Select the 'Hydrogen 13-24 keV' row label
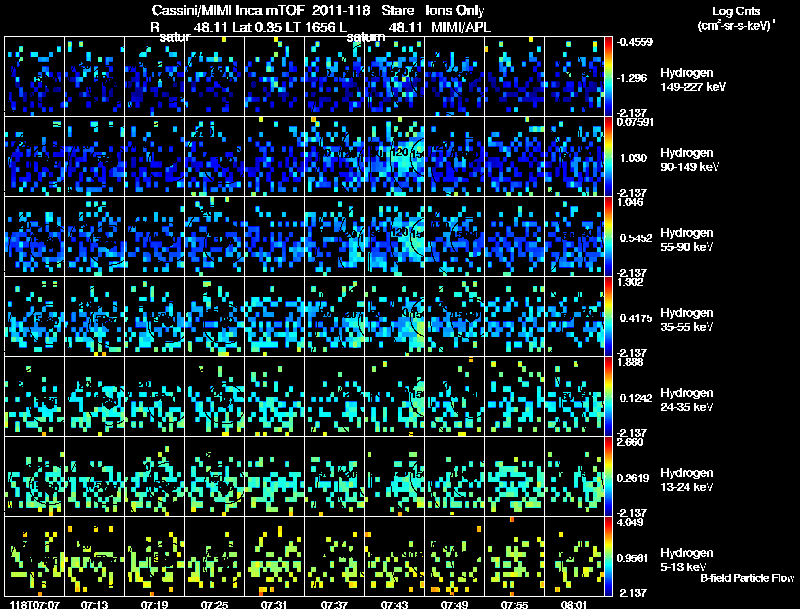The height and width of the screenshot is (609, 800). (x=687, y=480)
